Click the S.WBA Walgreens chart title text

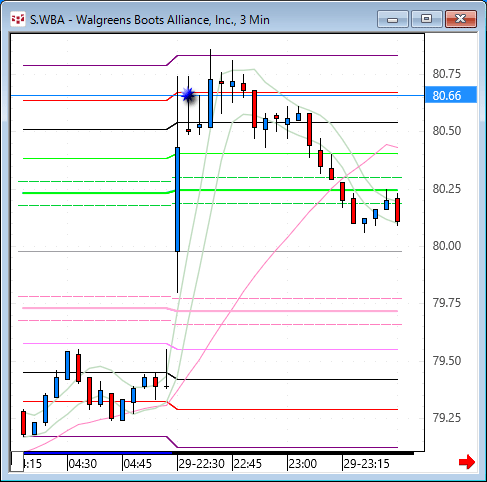click(150, 20)
